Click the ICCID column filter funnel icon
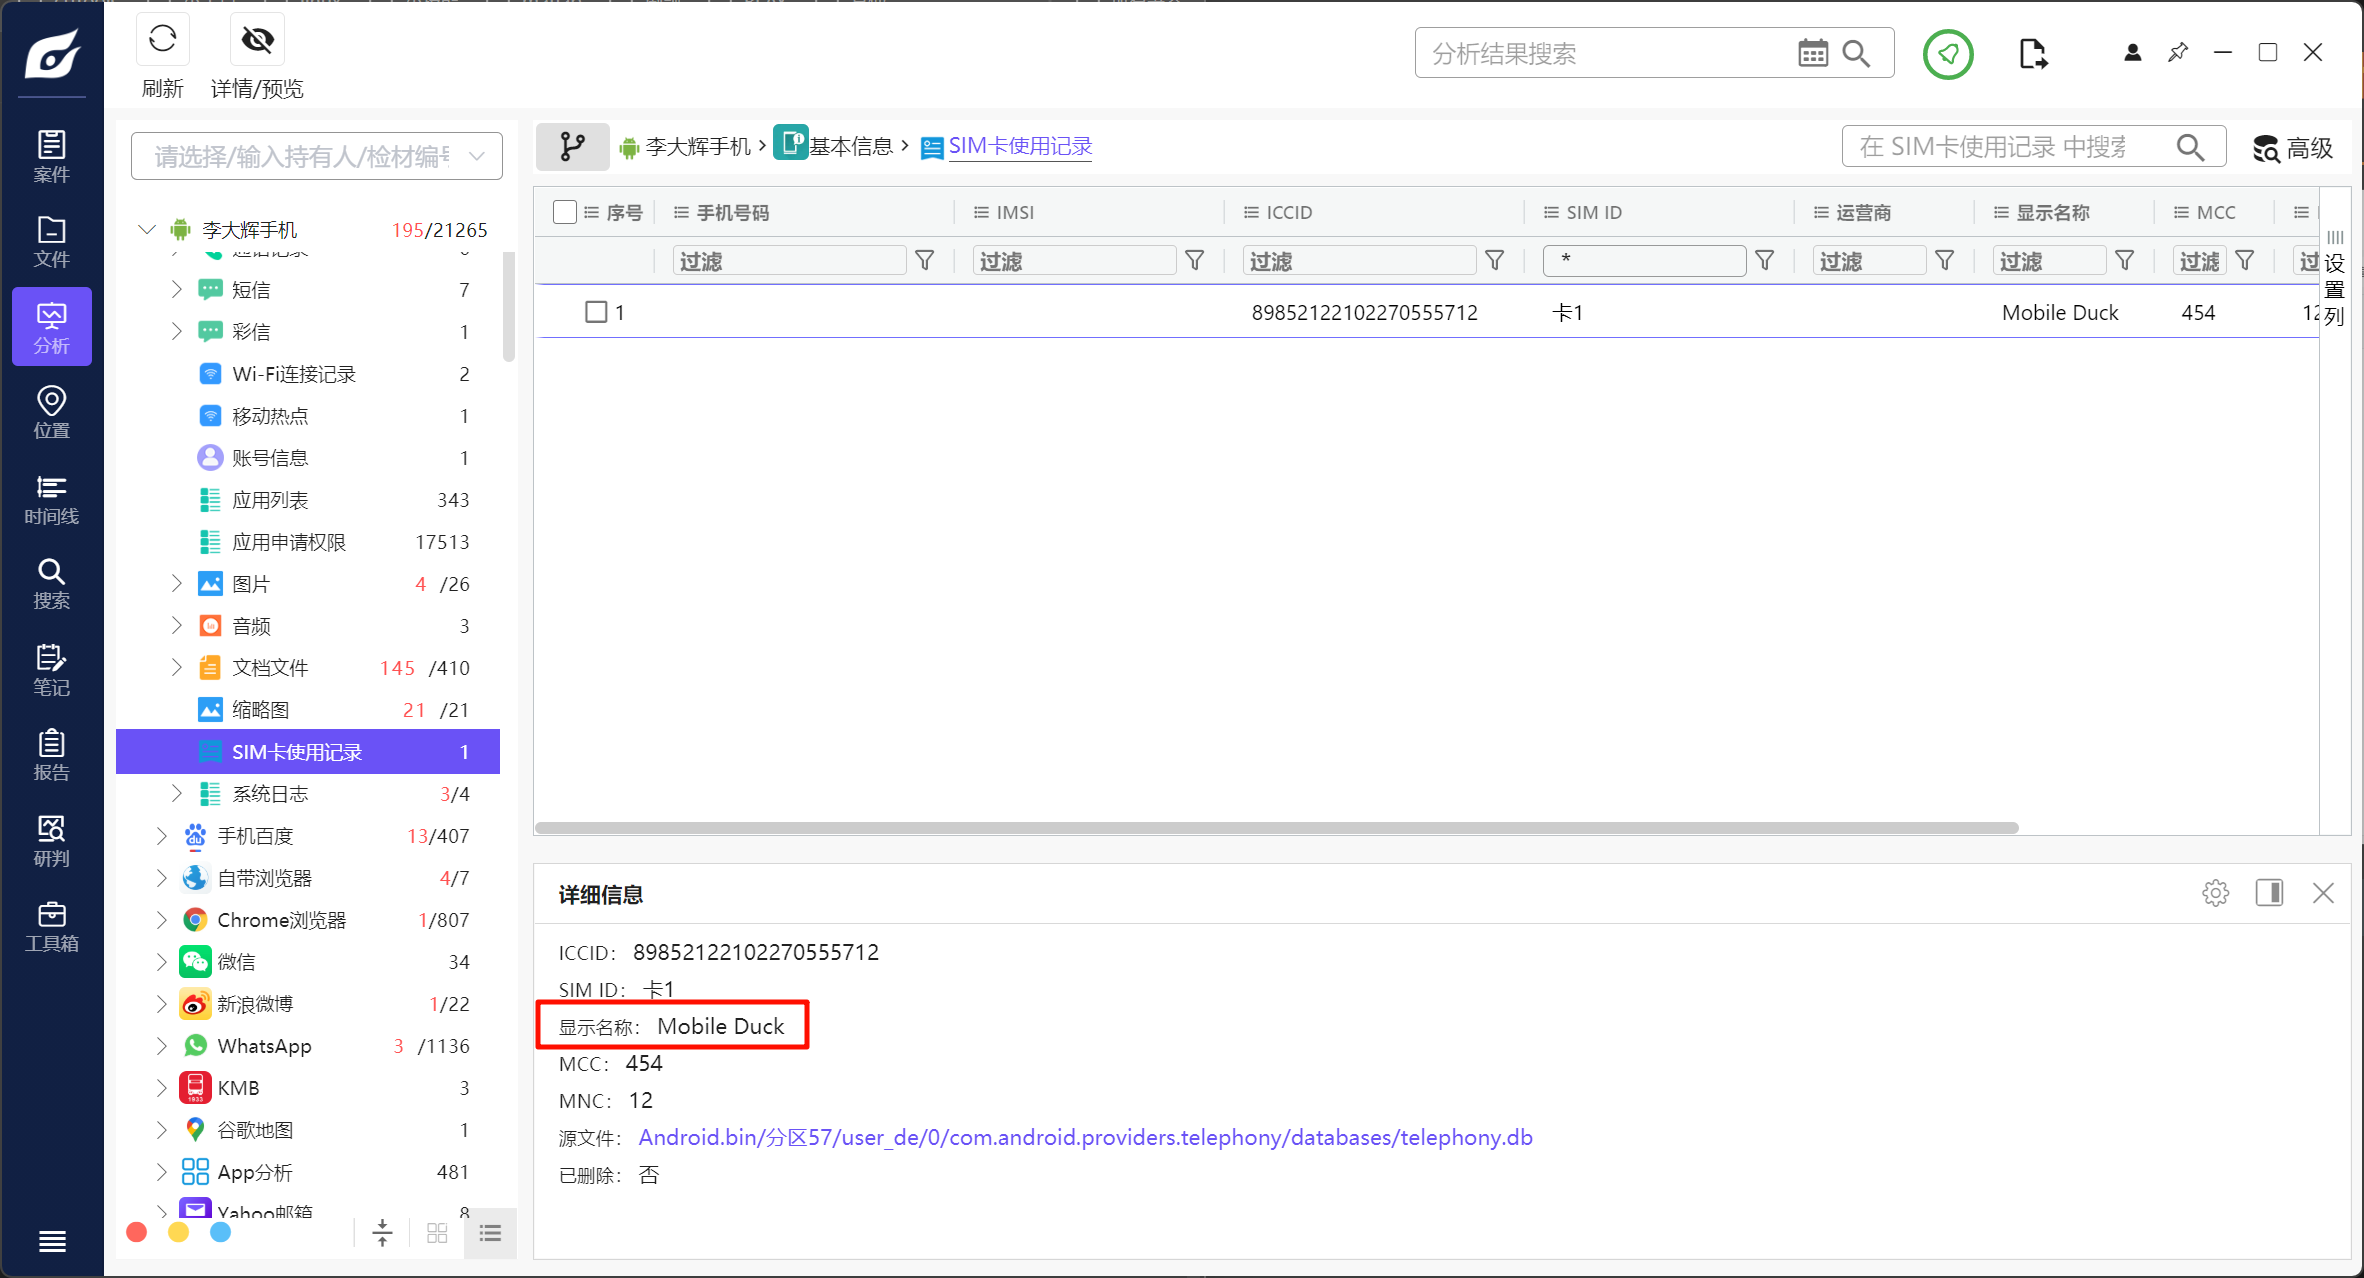The image size is (2364, 1278). point(1494,261)
